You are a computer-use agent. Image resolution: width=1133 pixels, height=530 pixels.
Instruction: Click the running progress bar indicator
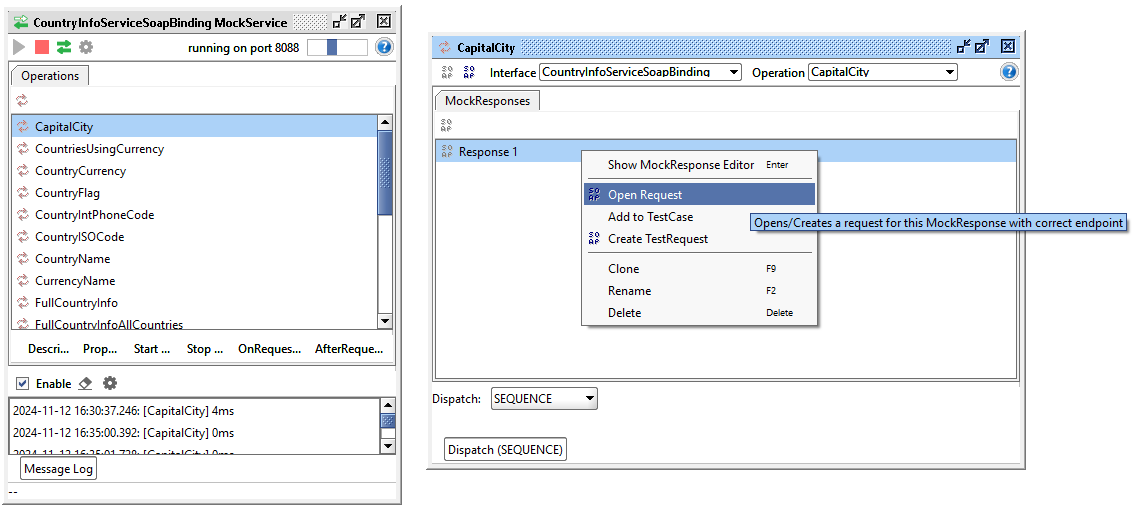(337, 47)
